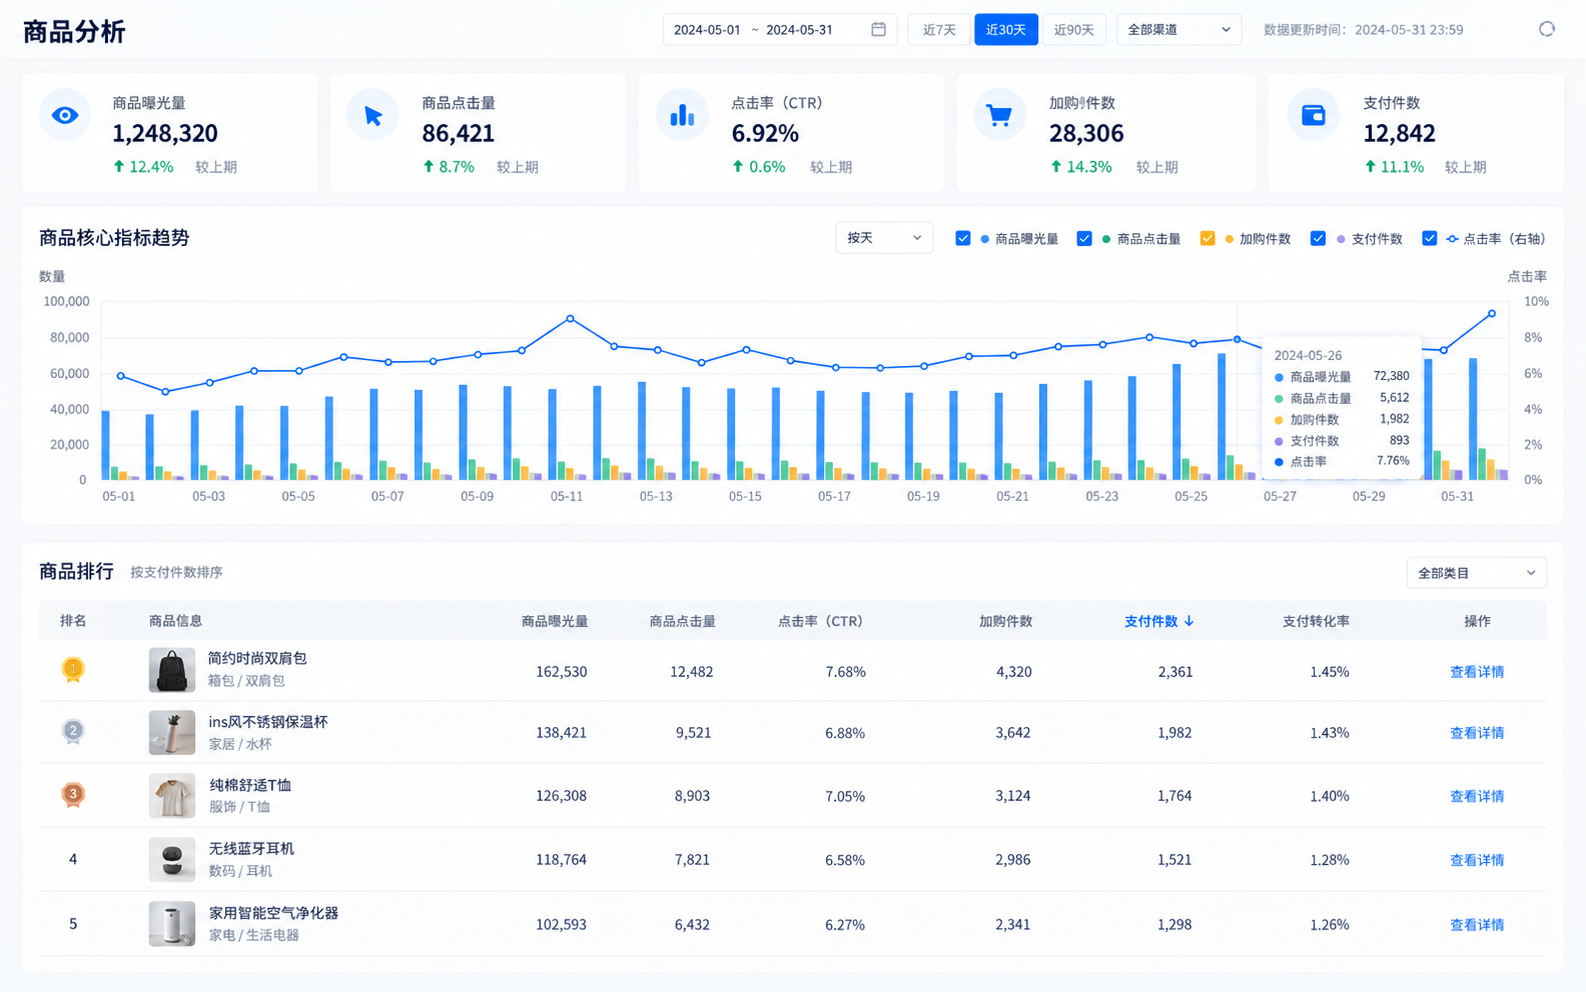The width and height of the screenshot is (1586, 992).
Task: Select the 近7天 range tab
Action: point(939,29)
